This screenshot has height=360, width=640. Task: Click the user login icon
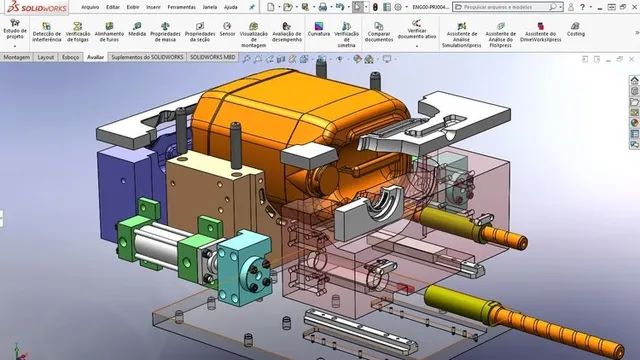pyautogui.click(x=571, y=7)
